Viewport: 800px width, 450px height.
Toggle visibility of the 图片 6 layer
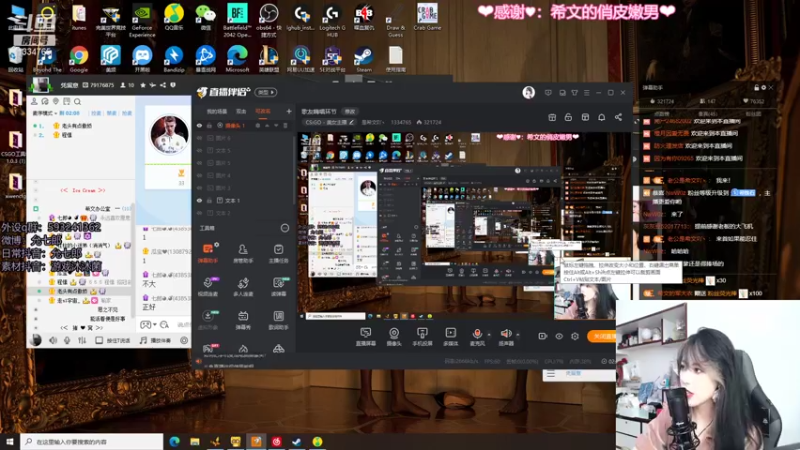[x=199, y=138]
